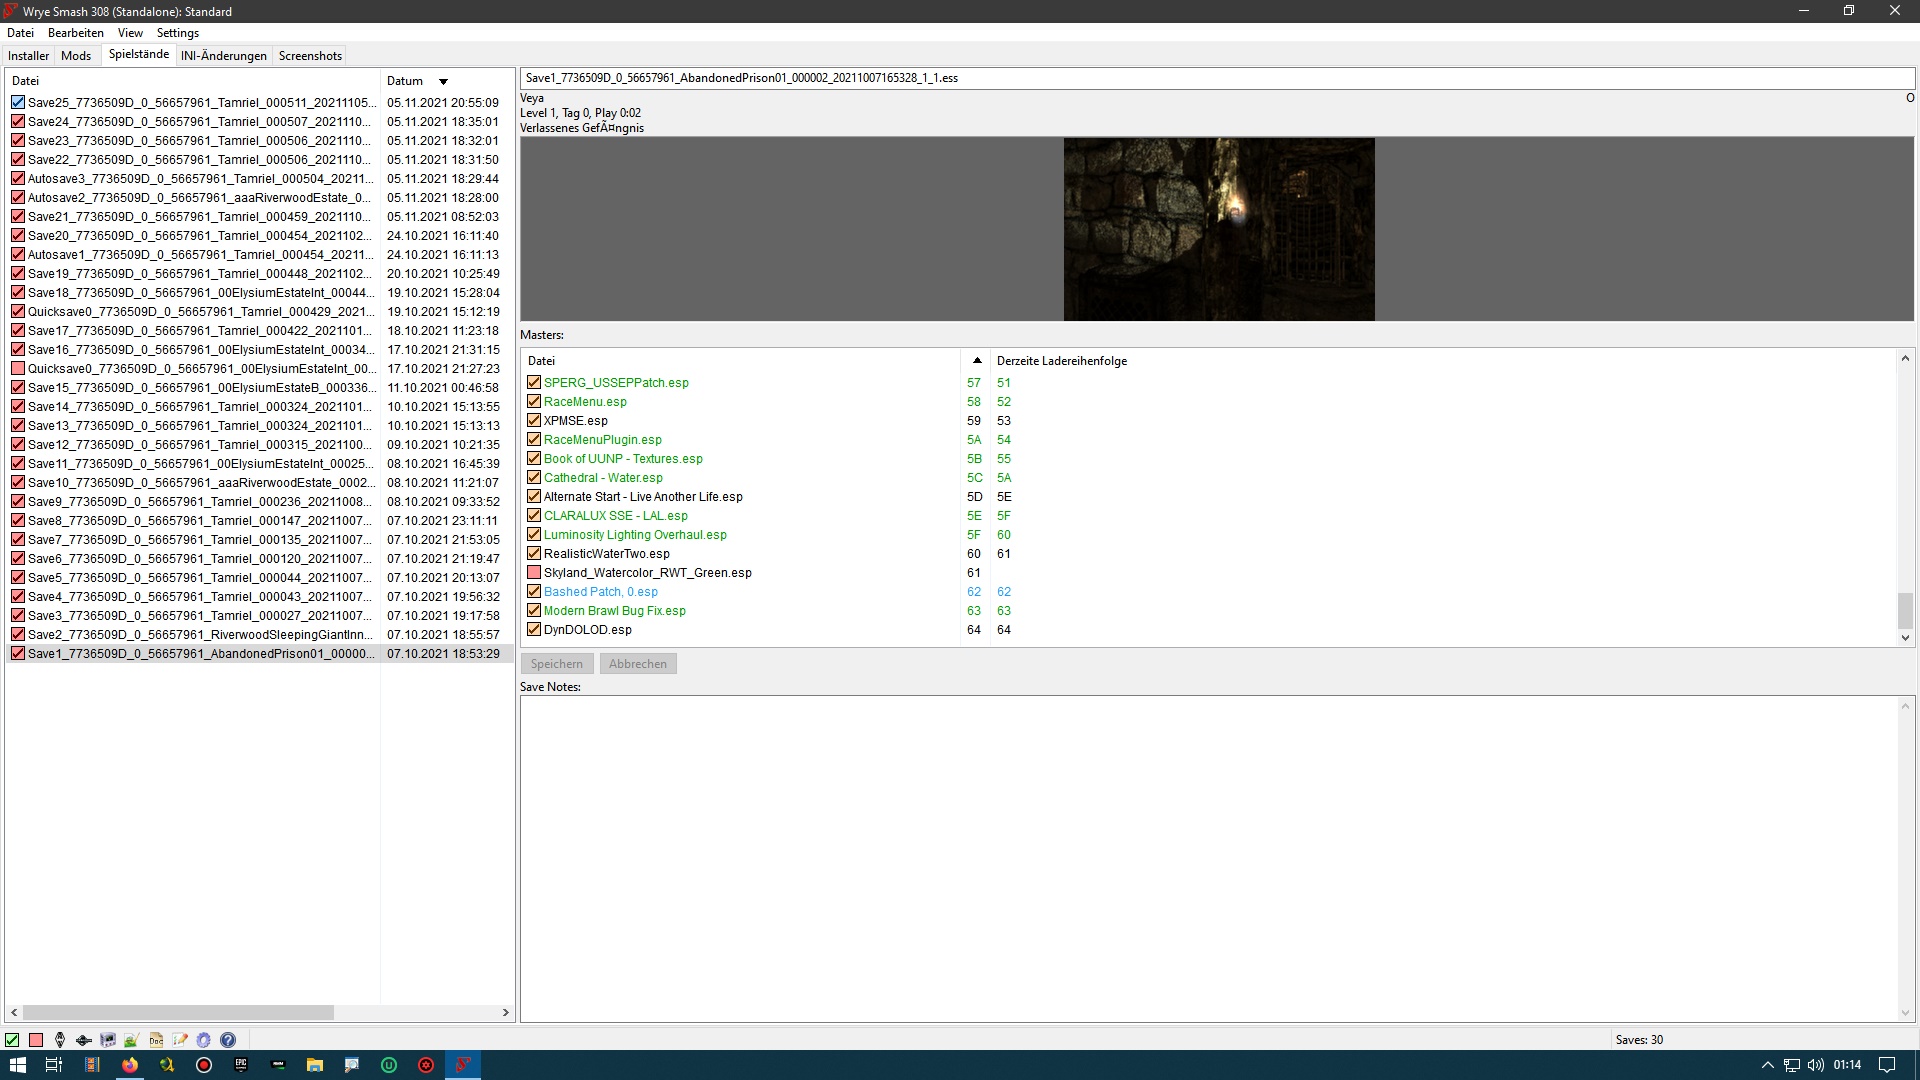Image resolution: width=1920 pixels, height=1080 pixels.
Task: Click the blue help question mark icon
Action: click(228, 1040)
